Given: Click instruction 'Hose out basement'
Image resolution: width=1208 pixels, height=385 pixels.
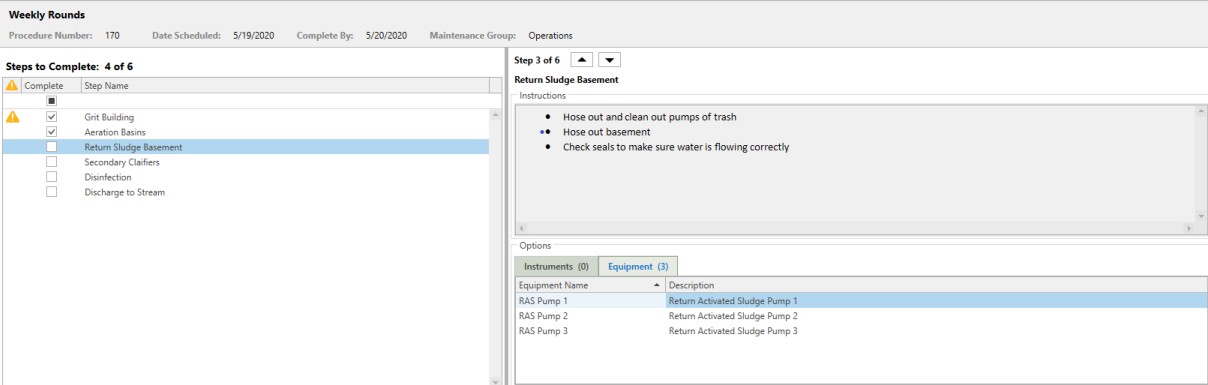Looking at the screenshot, I should click(607, 132).
